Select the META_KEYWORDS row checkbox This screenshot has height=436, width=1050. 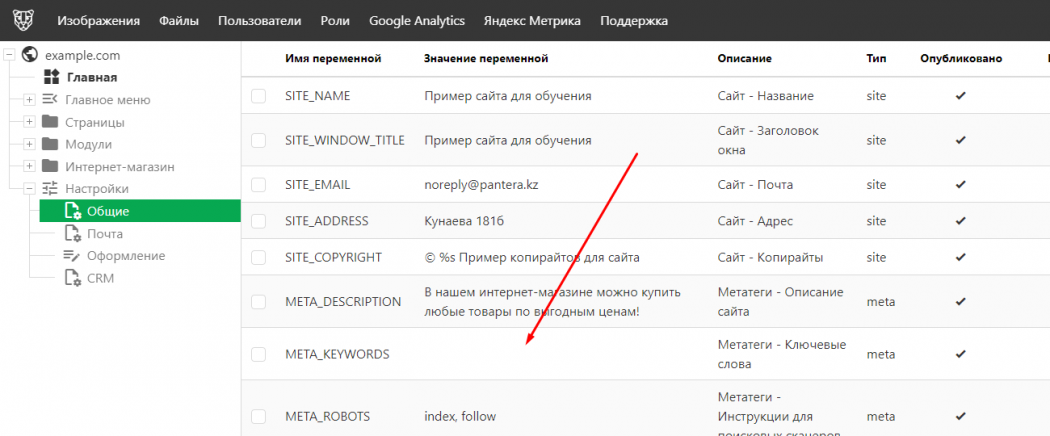click(259, 354)
